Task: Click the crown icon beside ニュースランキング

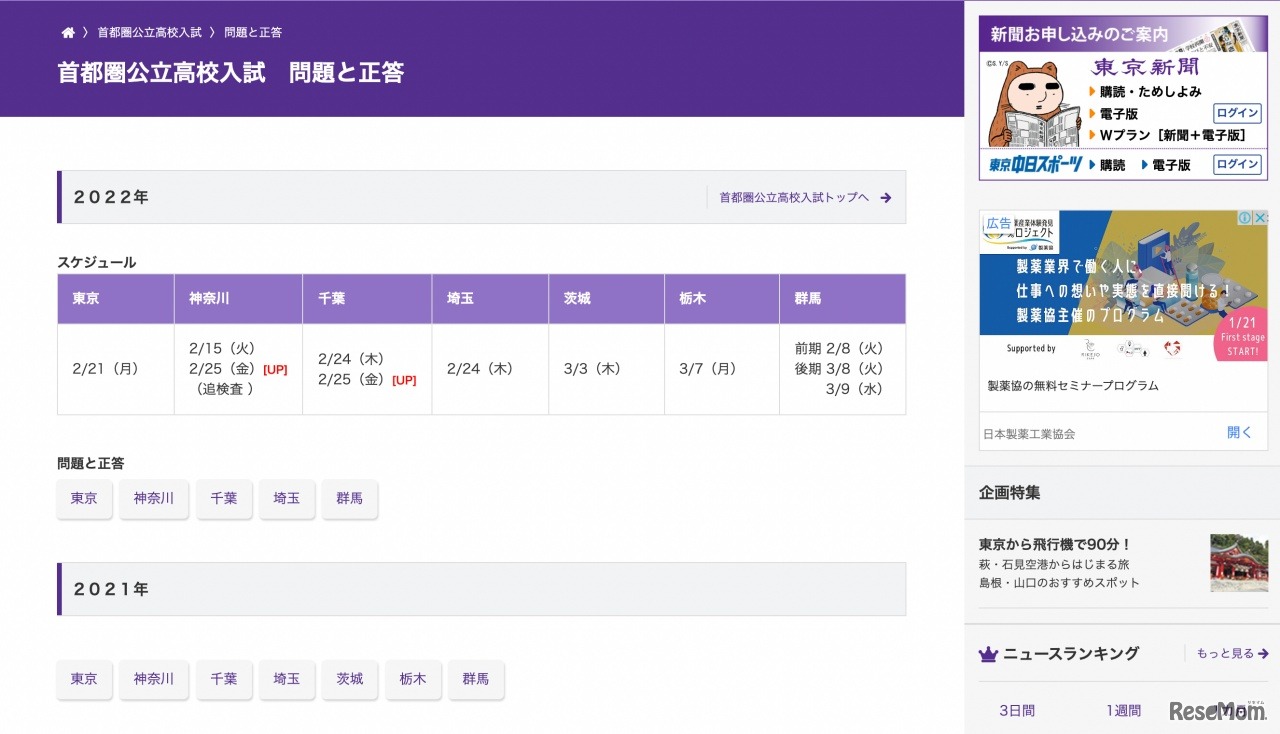Action: coord(988,654)
